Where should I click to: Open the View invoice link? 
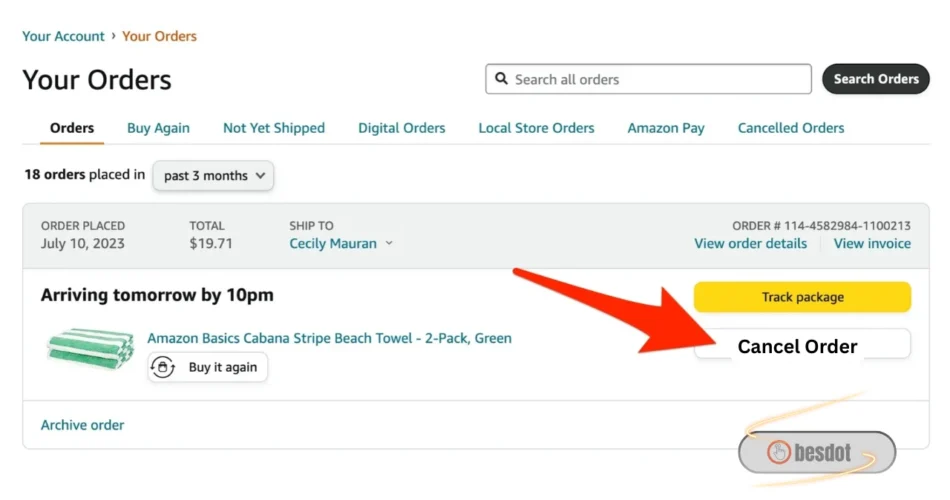click(x=872, y=244)
